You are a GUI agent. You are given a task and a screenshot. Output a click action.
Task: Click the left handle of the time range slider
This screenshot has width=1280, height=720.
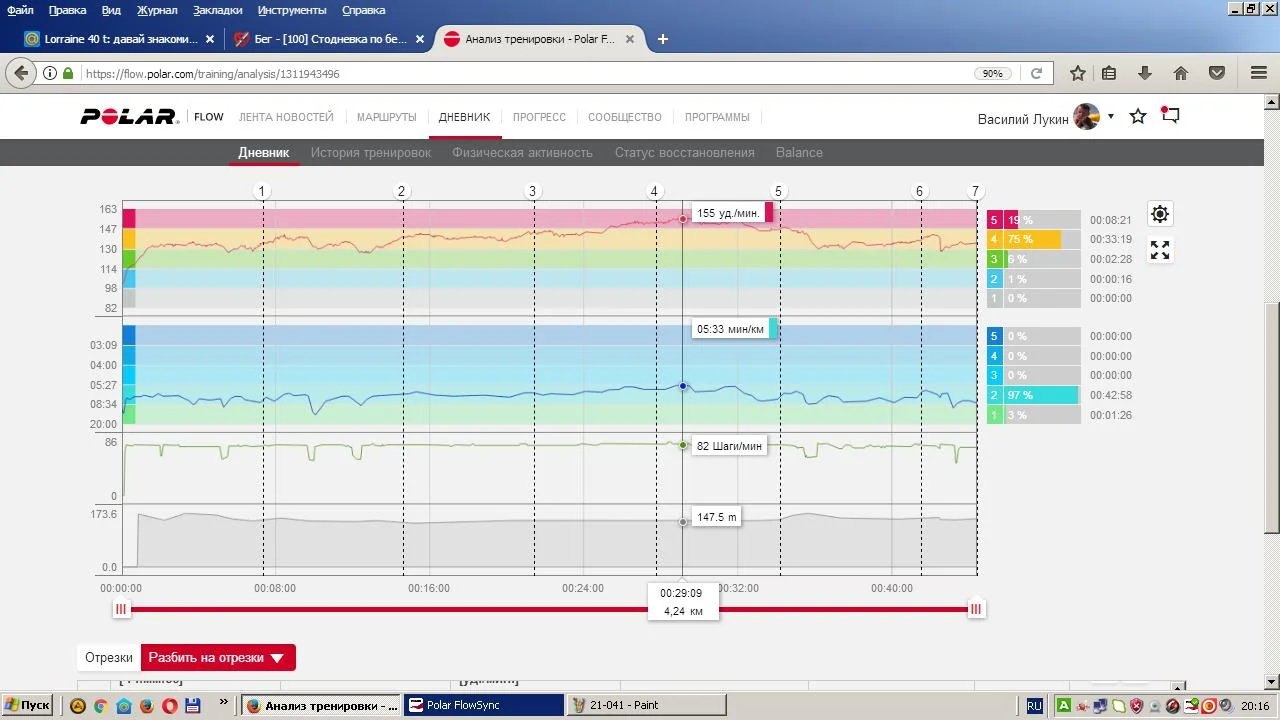point(121,609)
